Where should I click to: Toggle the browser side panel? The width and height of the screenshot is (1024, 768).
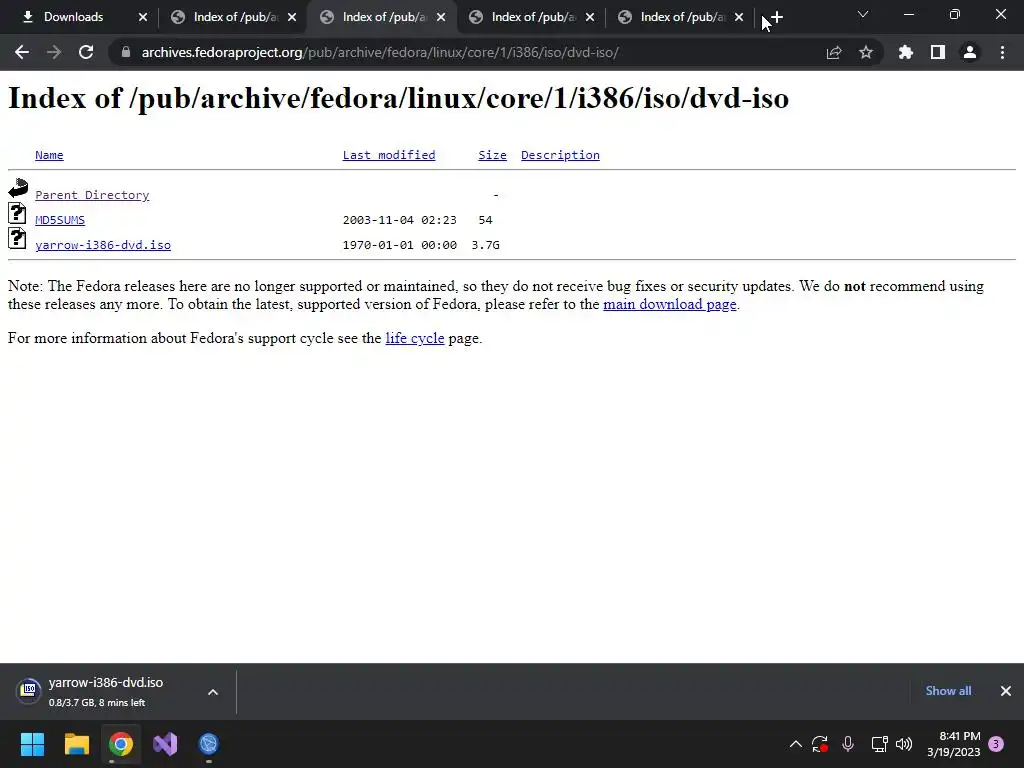(x=938, y=52)
